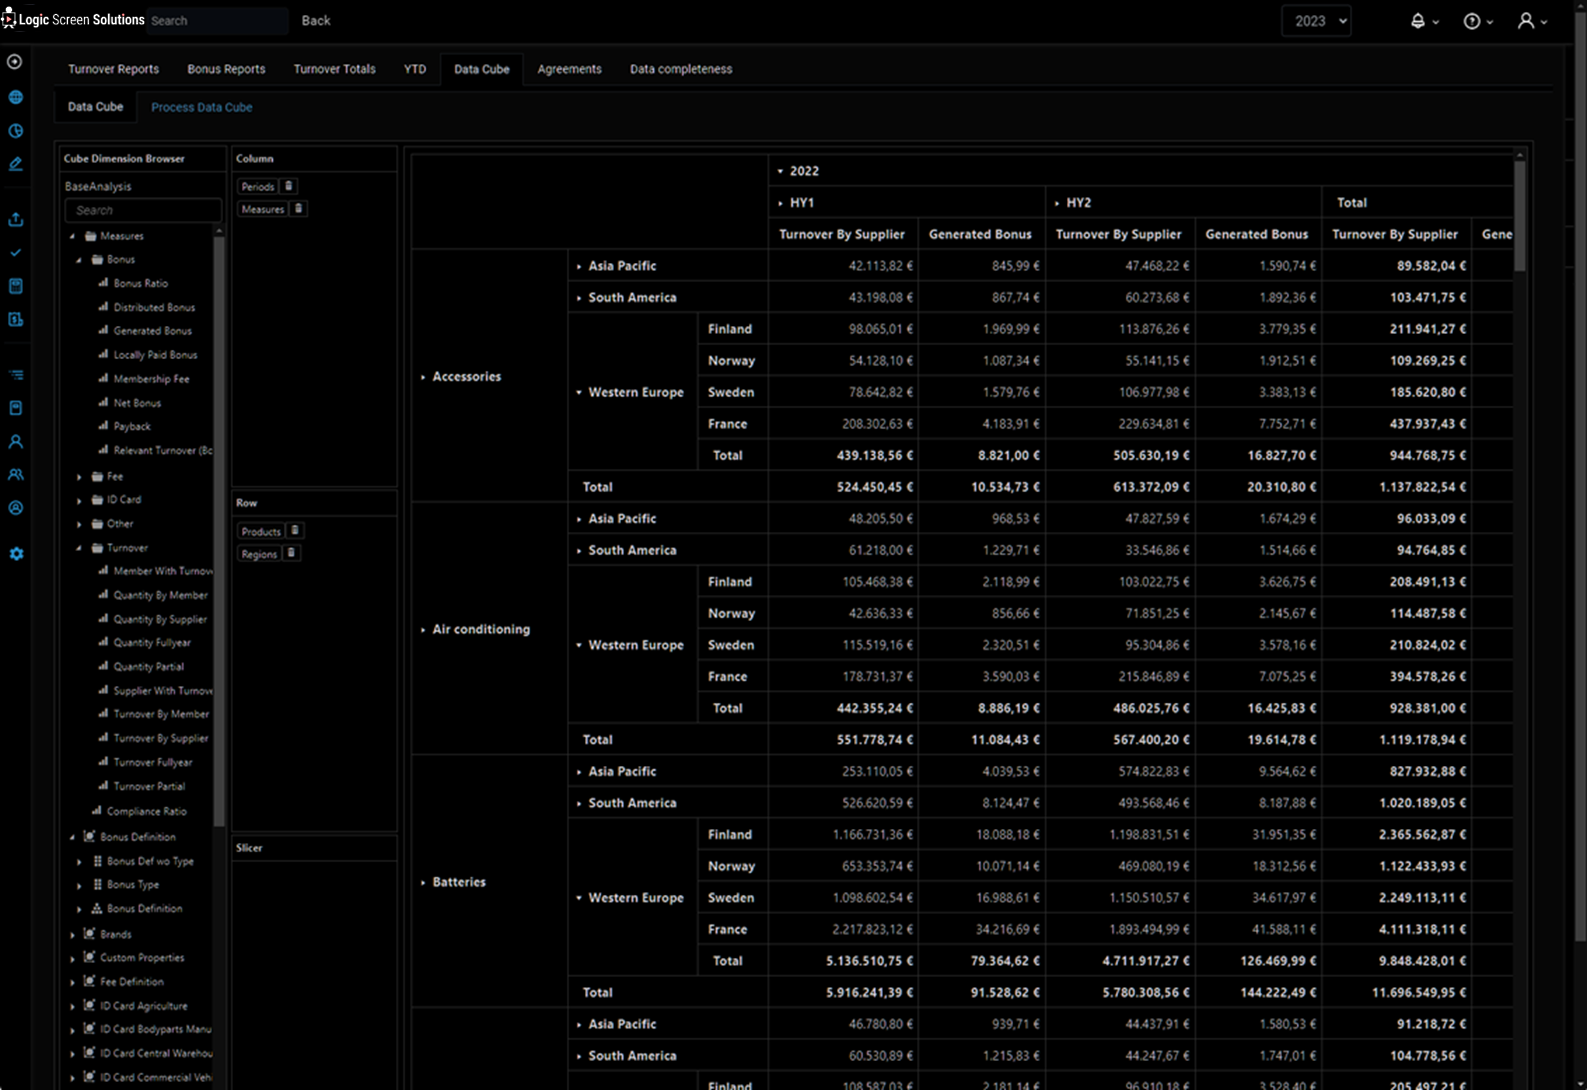Select the Periods column chip
Screen dimensions: 1587x1090
258,187
